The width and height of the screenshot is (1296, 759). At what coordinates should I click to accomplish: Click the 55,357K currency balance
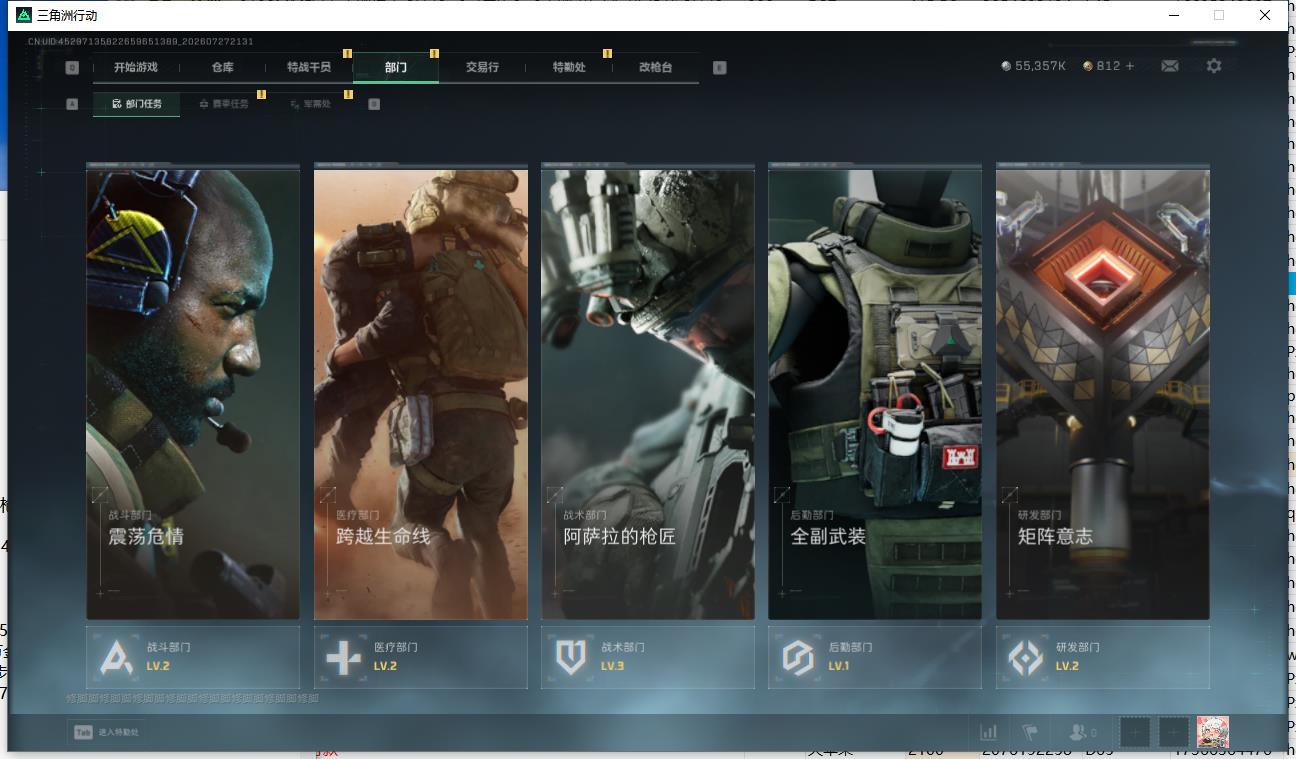(1041, 66)
